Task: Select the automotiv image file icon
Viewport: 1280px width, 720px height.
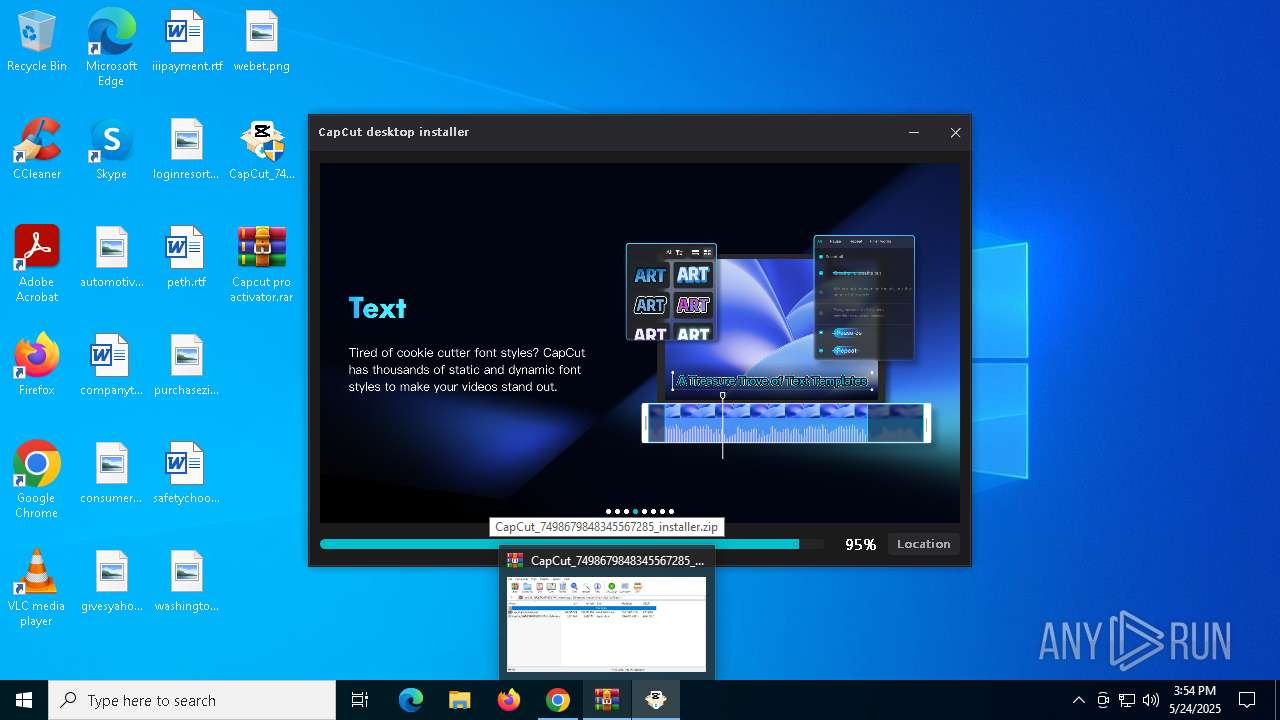Action: (x=111, y=258)
